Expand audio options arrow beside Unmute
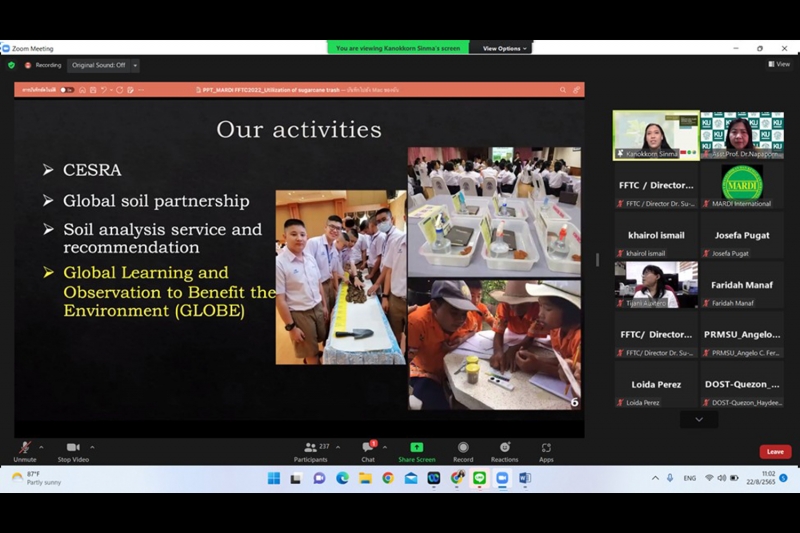Viewport: 800px width, 533px height. pos(41,447)
